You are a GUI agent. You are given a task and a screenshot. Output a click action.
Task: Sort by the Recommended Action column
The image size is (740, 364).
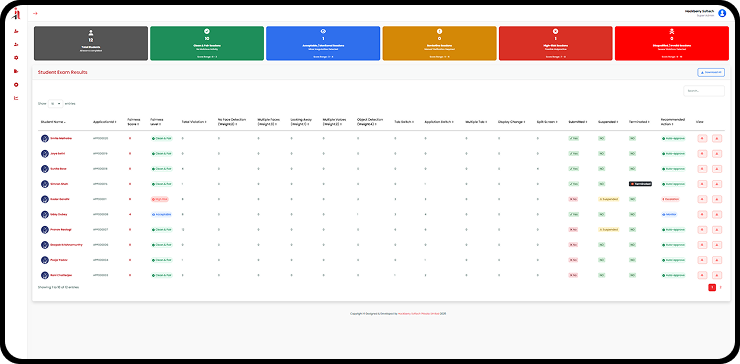click(673, 122)
